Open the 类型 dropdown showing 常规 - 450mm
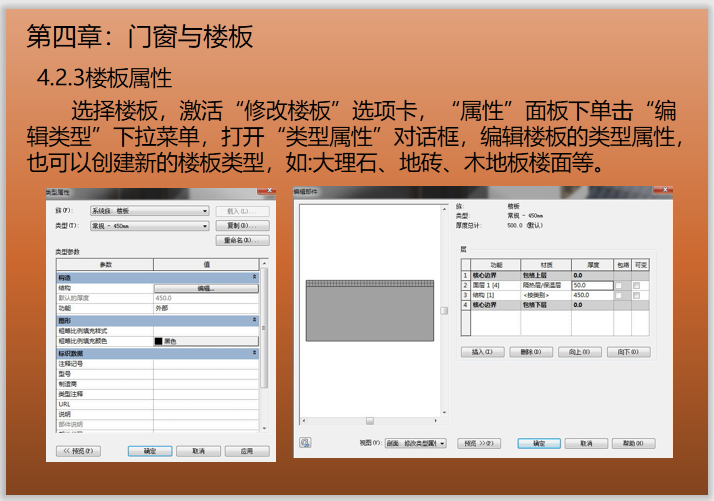The image size is (714, 501). [x=149, y=226]
